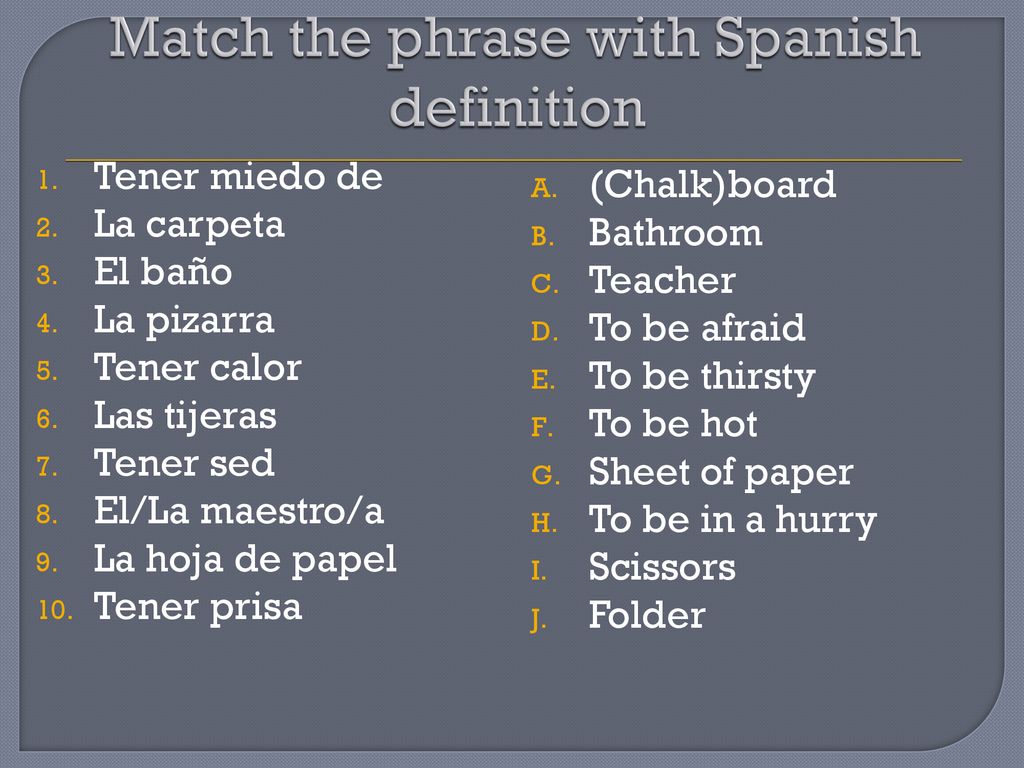Click "El/La maestro/a" item
This screenshot has width=1024, height=768.
click(239, 511)
